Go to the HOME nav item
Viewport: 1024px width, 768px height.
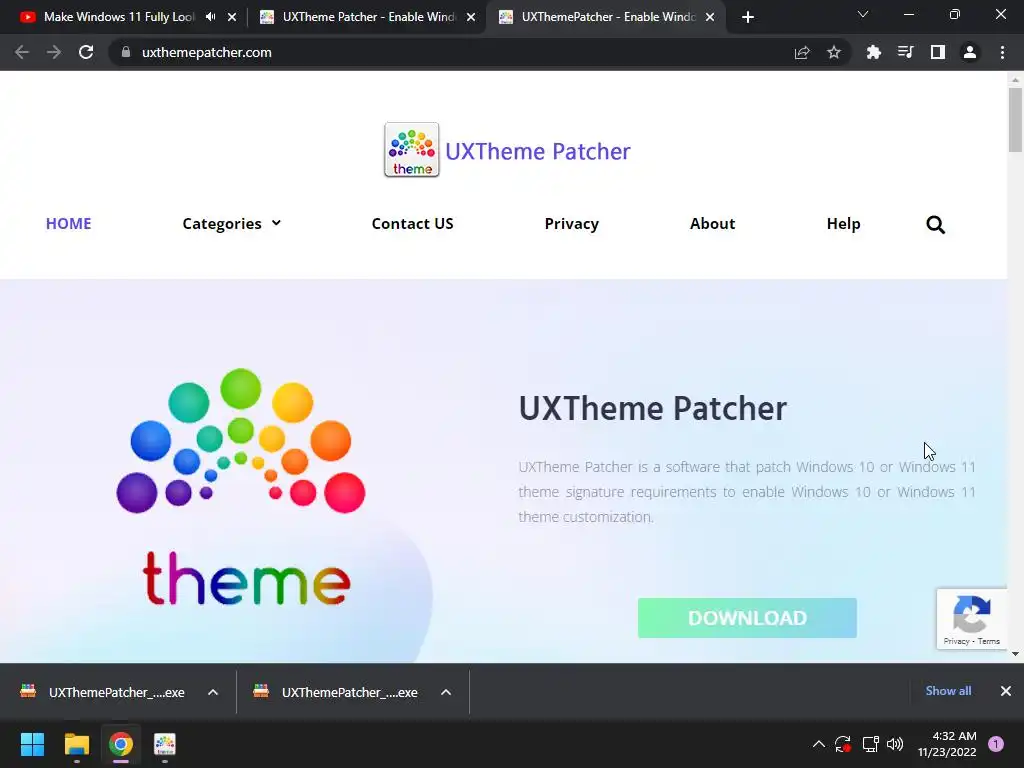[x=69, y=223]
